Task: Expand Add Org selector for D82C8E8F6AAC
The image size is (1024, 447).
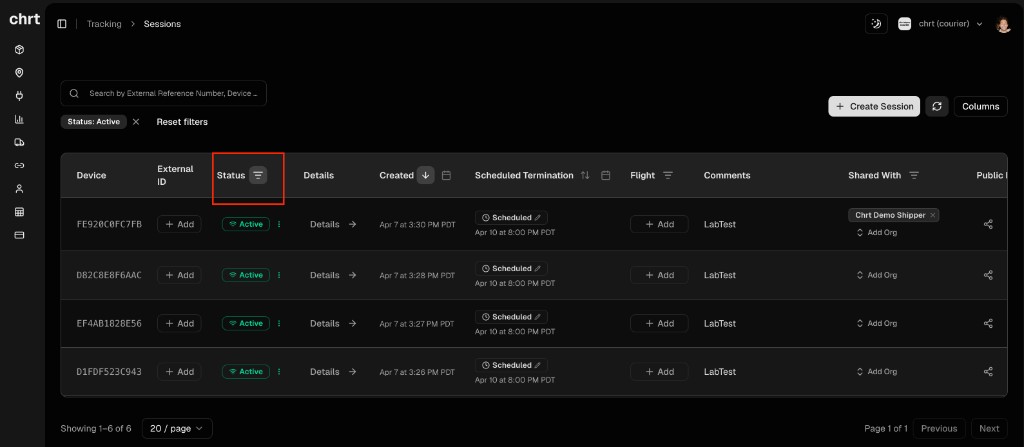Action: click(x=876, y=275)
